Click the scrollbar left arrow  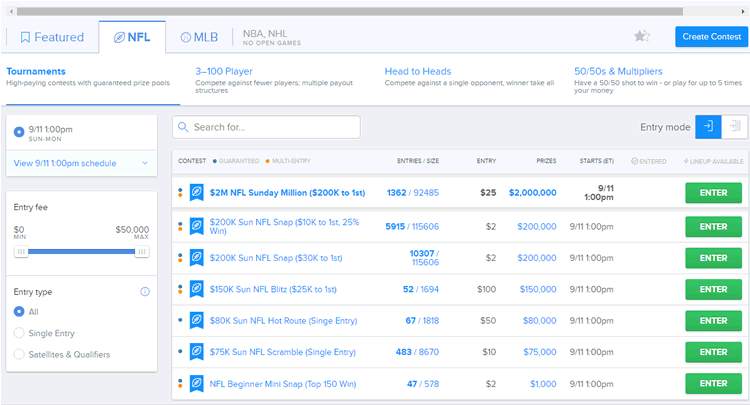coord(11,11)
